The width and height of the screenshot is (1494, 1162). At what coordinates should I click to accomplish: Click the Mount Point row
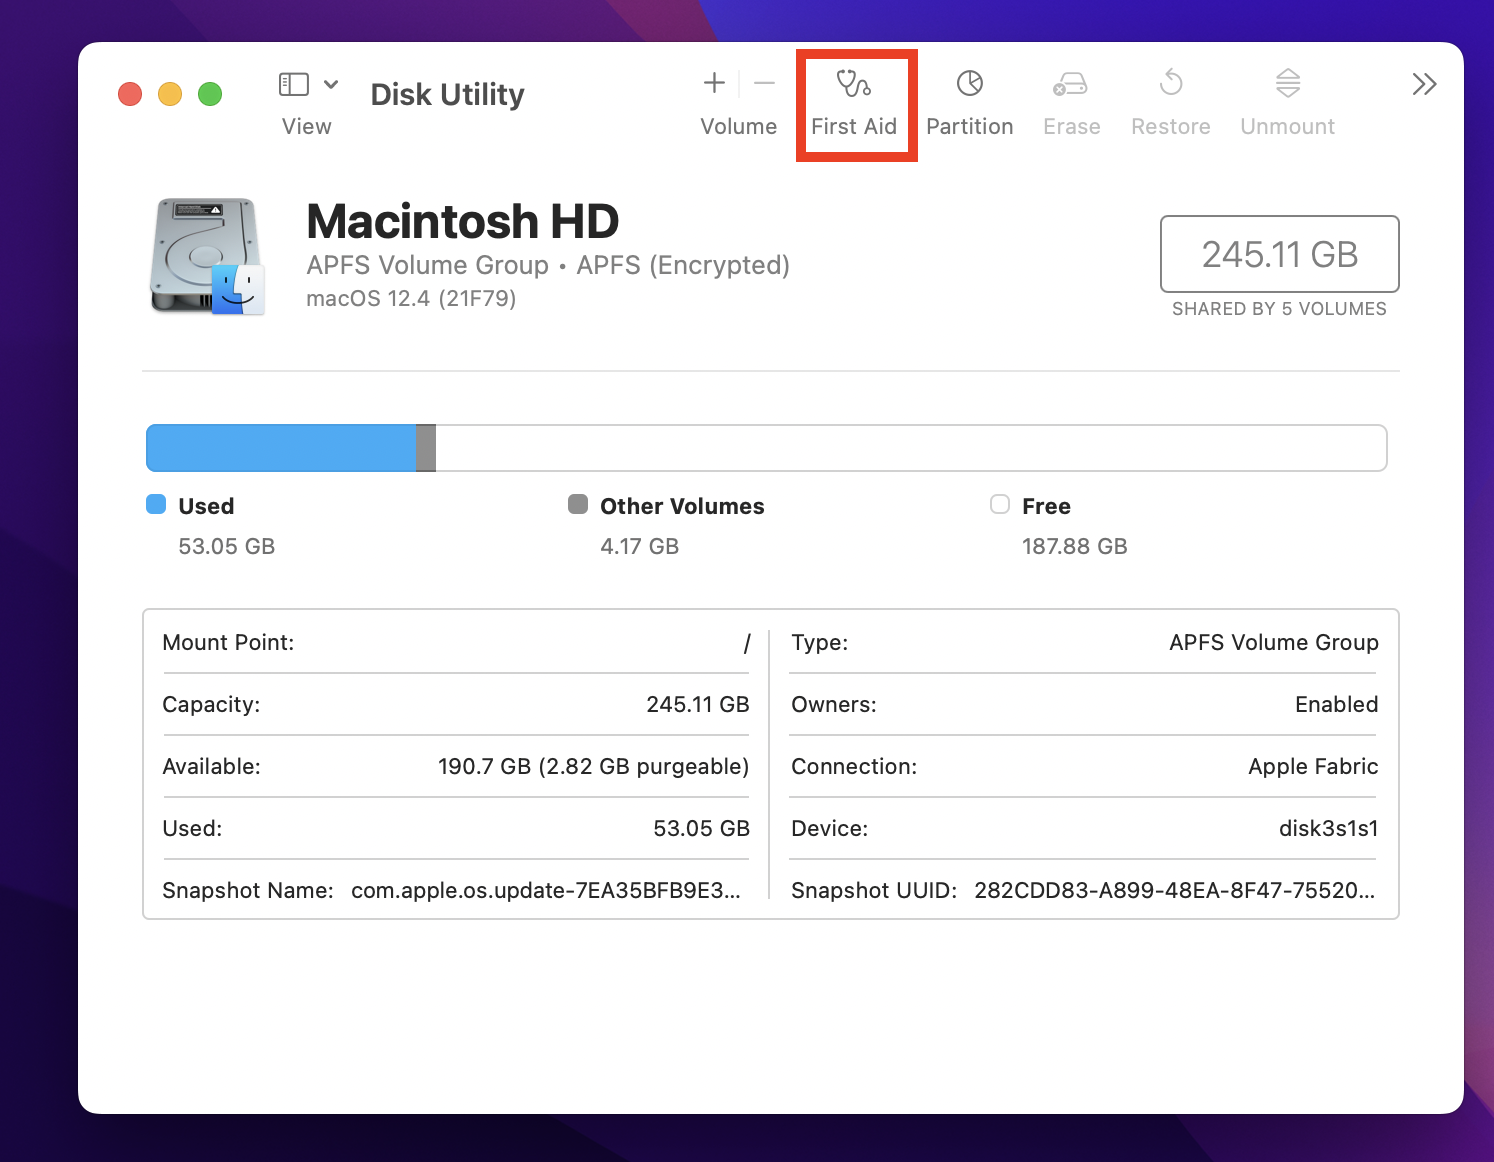pyautogui.click(x=456, y=642)
